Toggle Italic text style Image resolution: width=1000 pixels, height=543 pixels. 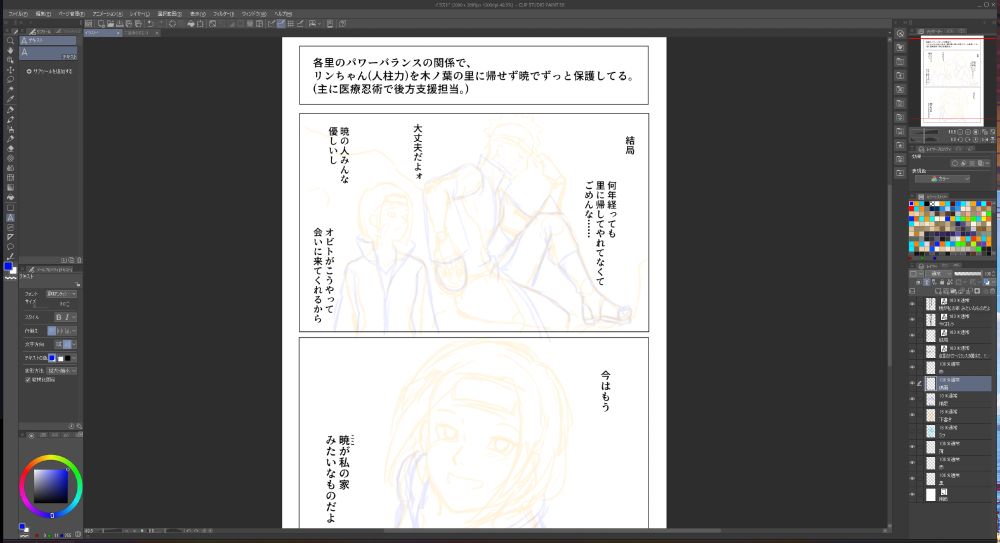point(66,317)
